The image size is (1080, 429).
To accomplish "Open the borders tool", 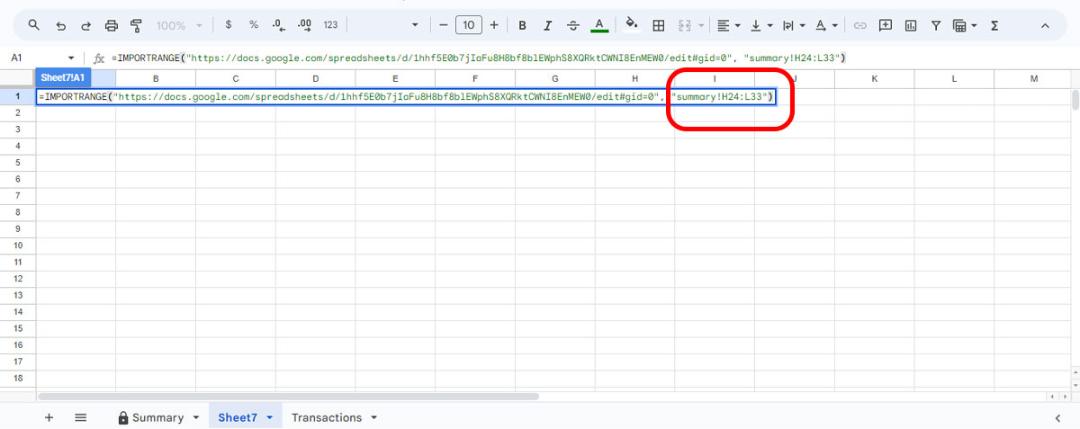I will 658,25.
